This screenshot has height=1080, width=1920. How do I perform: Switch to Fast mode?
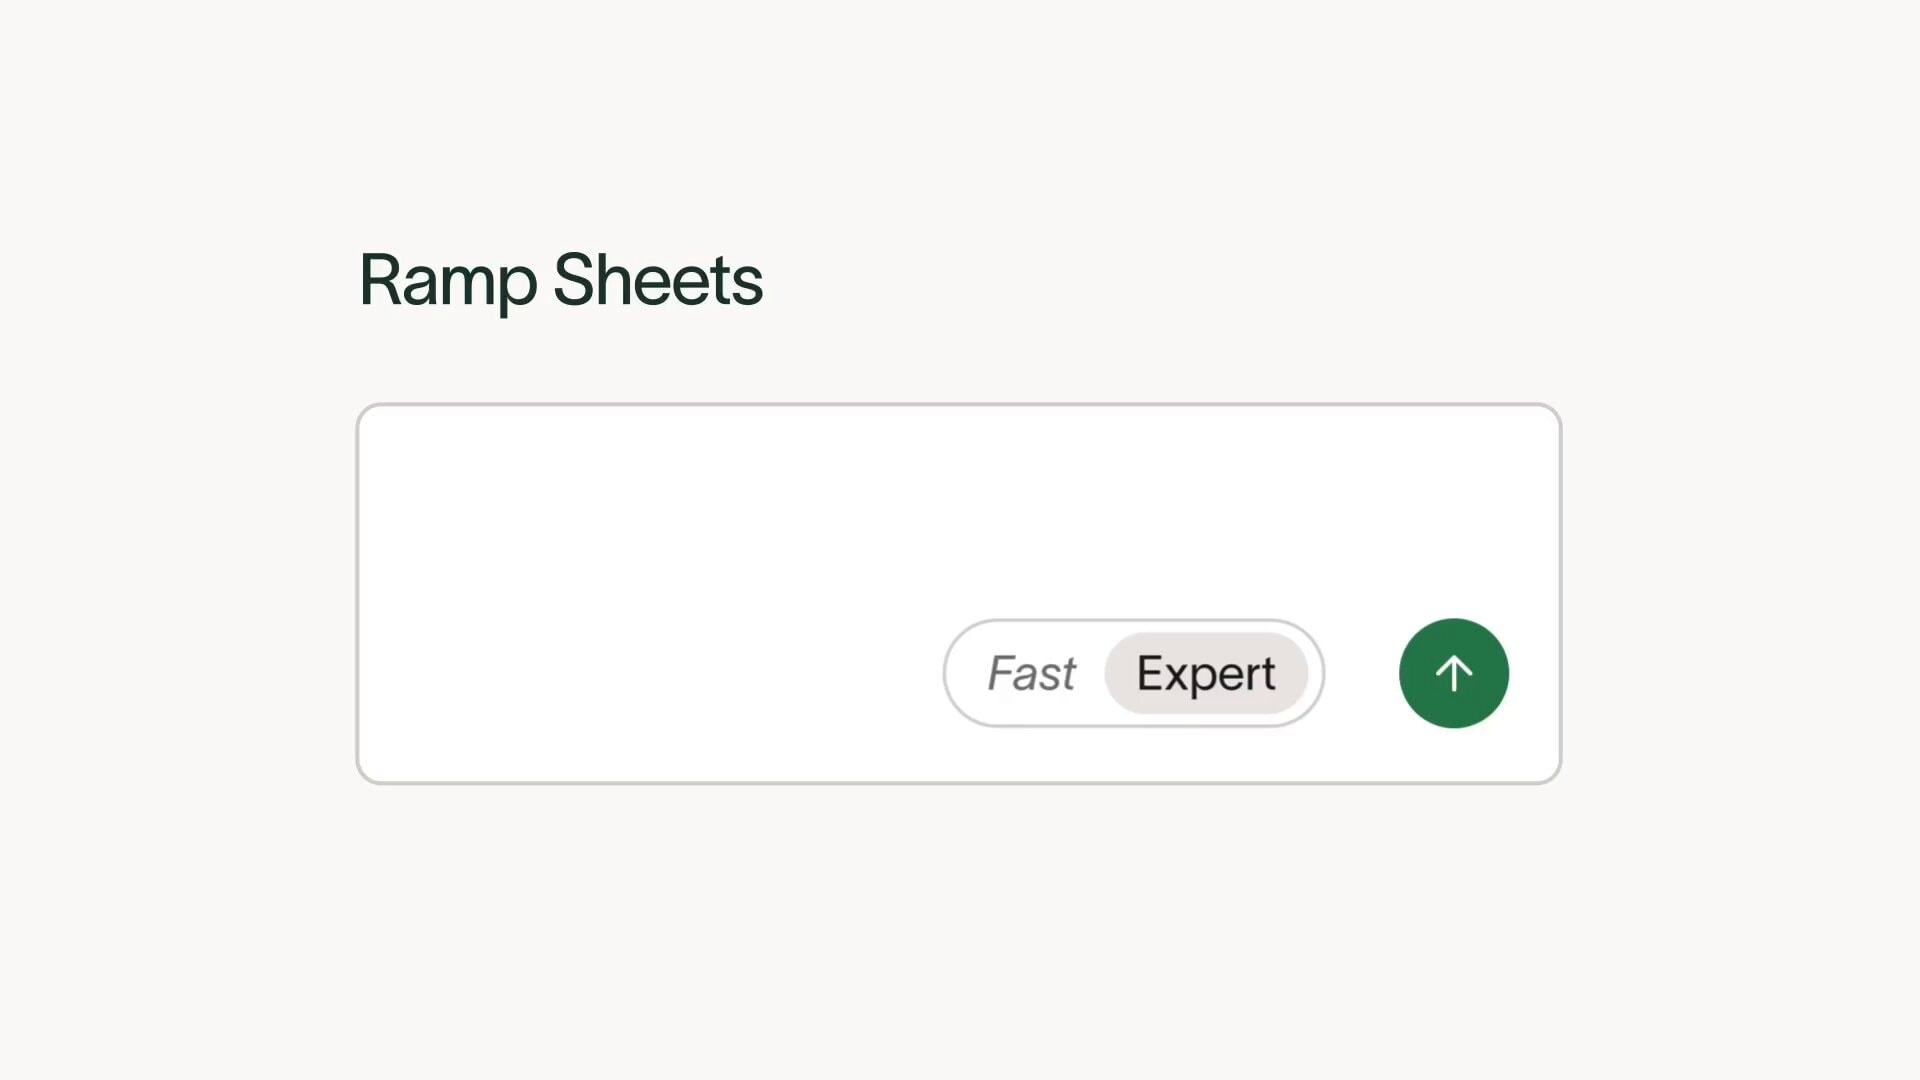1031,673
